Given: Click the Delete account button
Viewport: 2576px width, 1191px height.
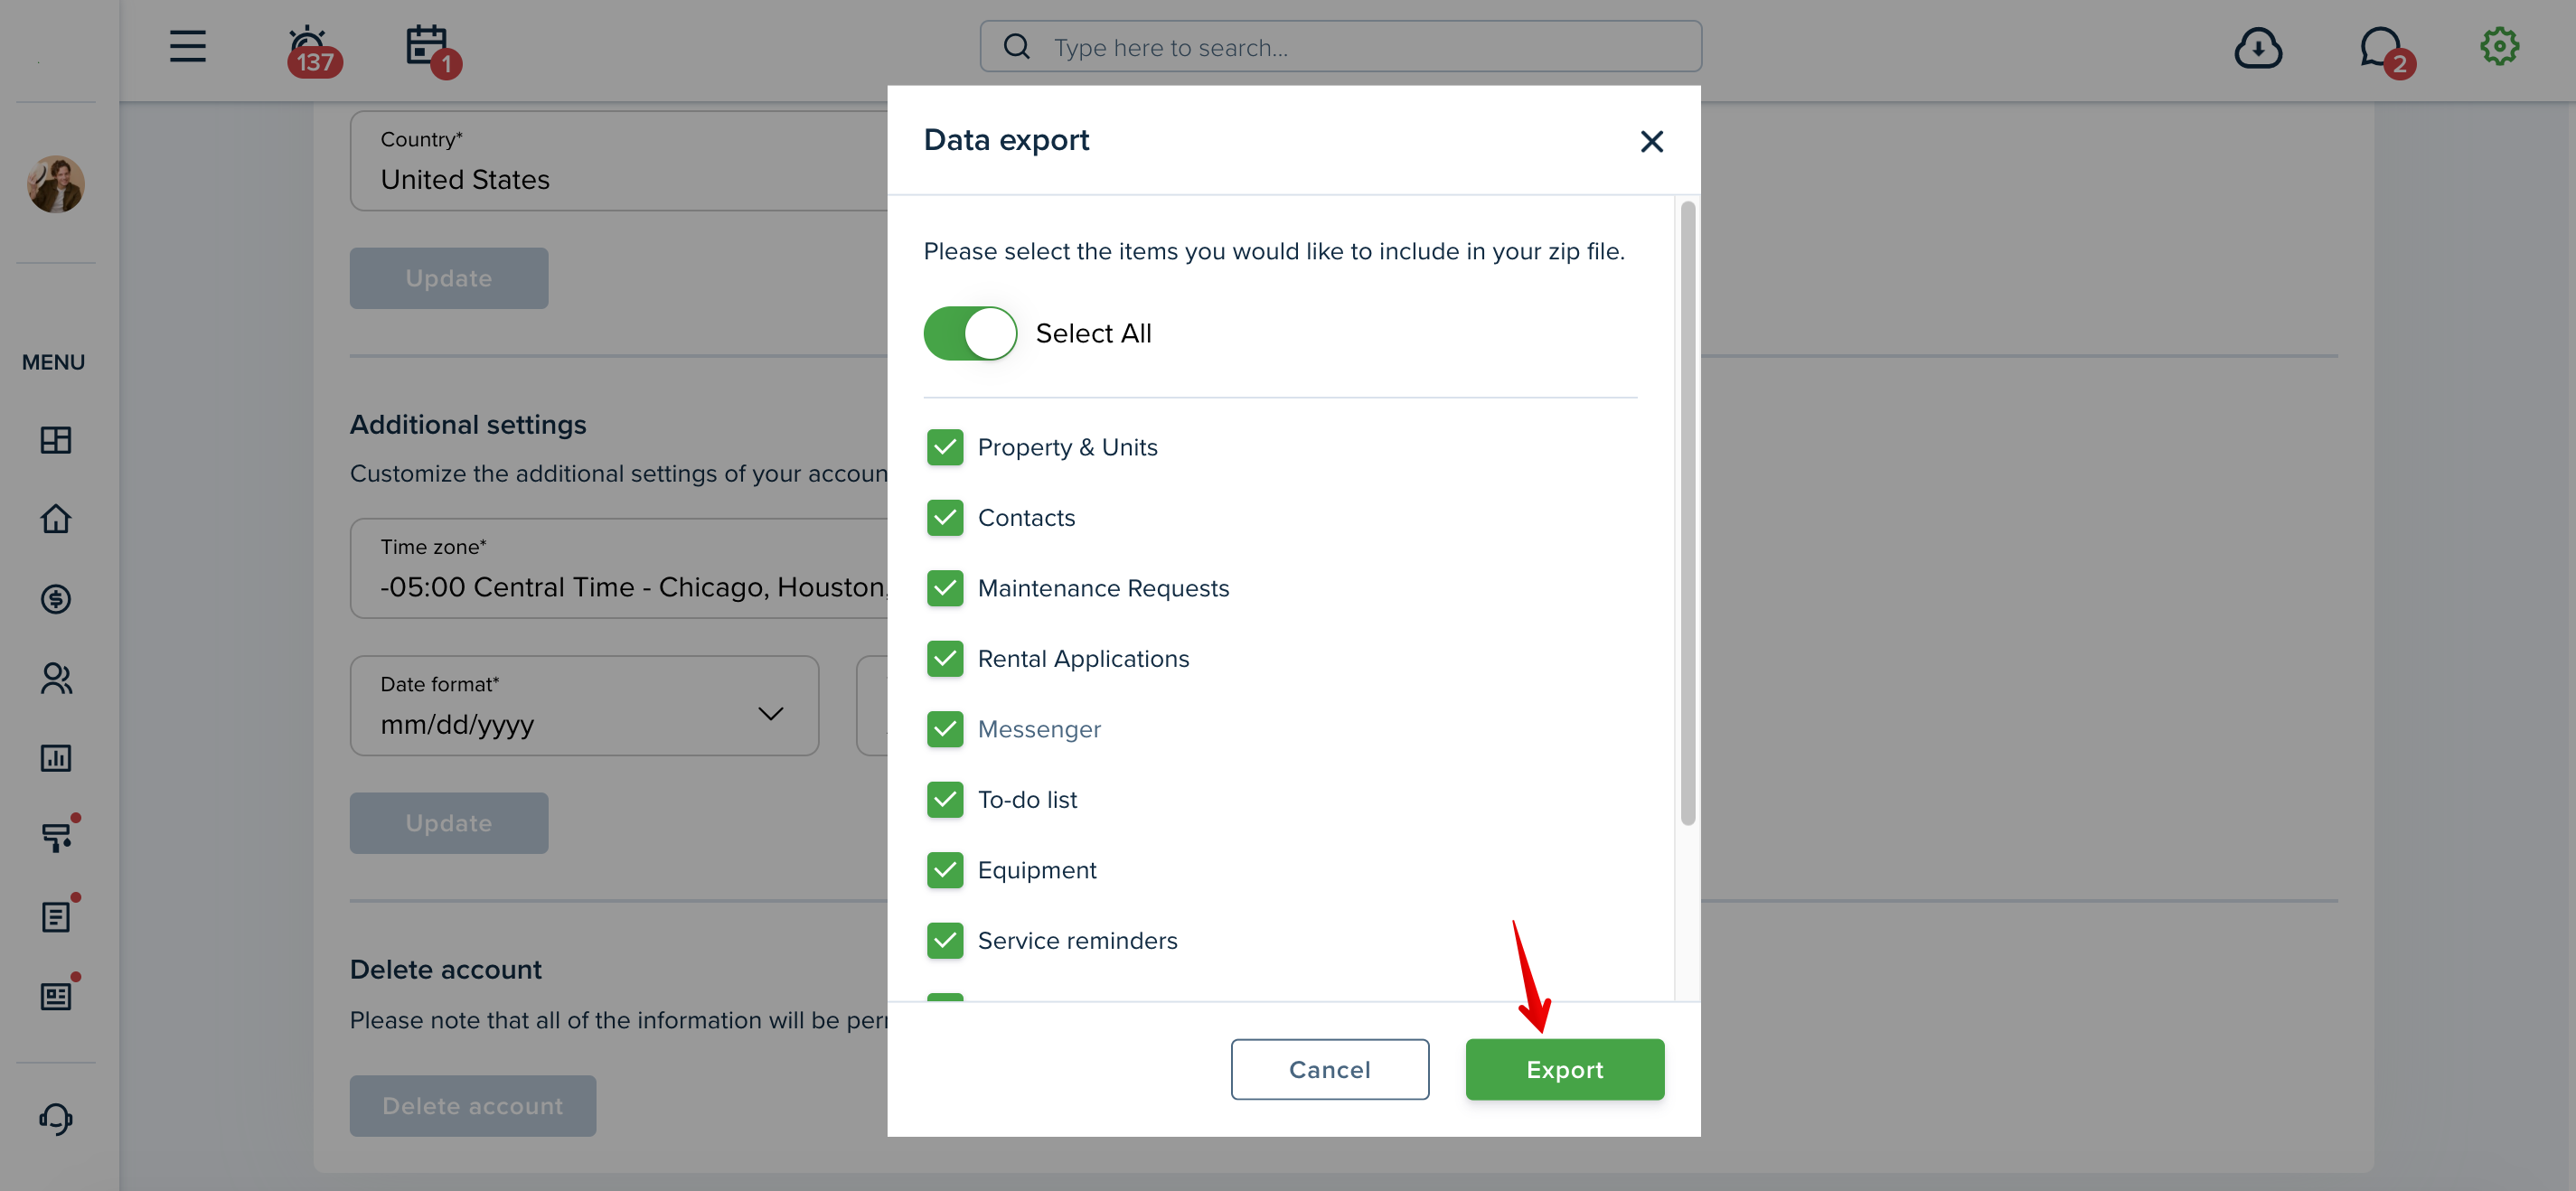Looking at the screenshot, I should (x=472, y=1106).
